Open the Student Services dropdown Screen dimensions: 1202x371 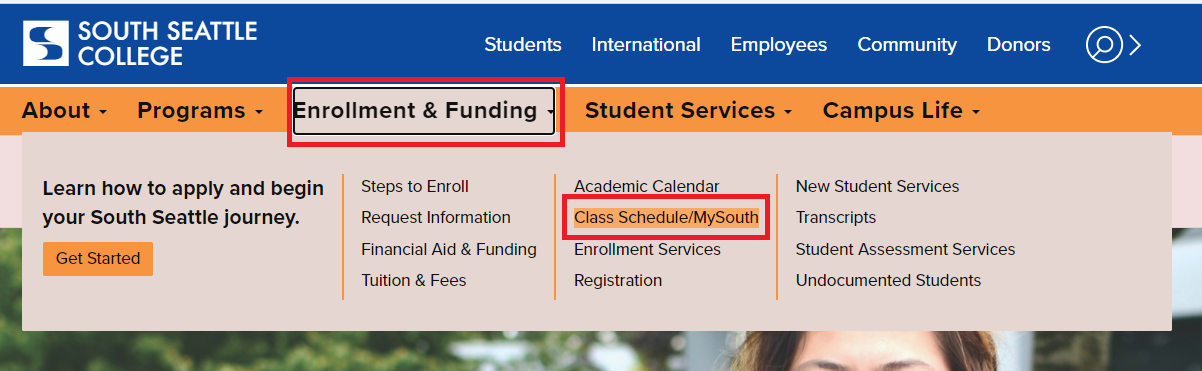[688, 111]
